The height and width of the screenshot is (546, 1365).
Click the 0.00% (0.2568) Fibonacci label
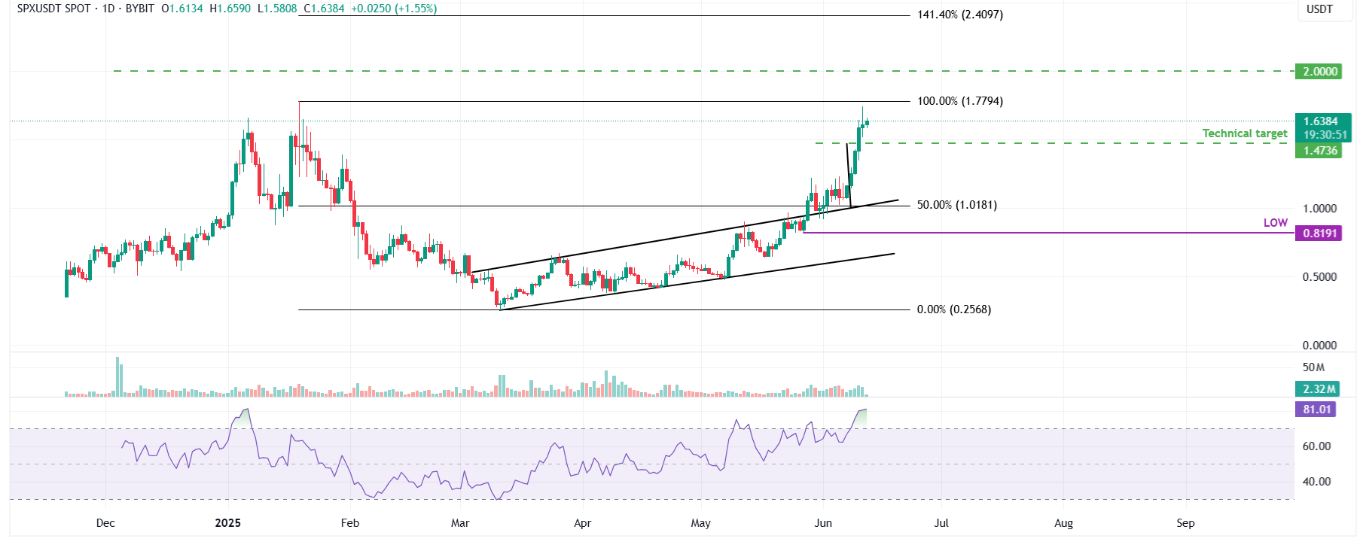click(953, 310)
